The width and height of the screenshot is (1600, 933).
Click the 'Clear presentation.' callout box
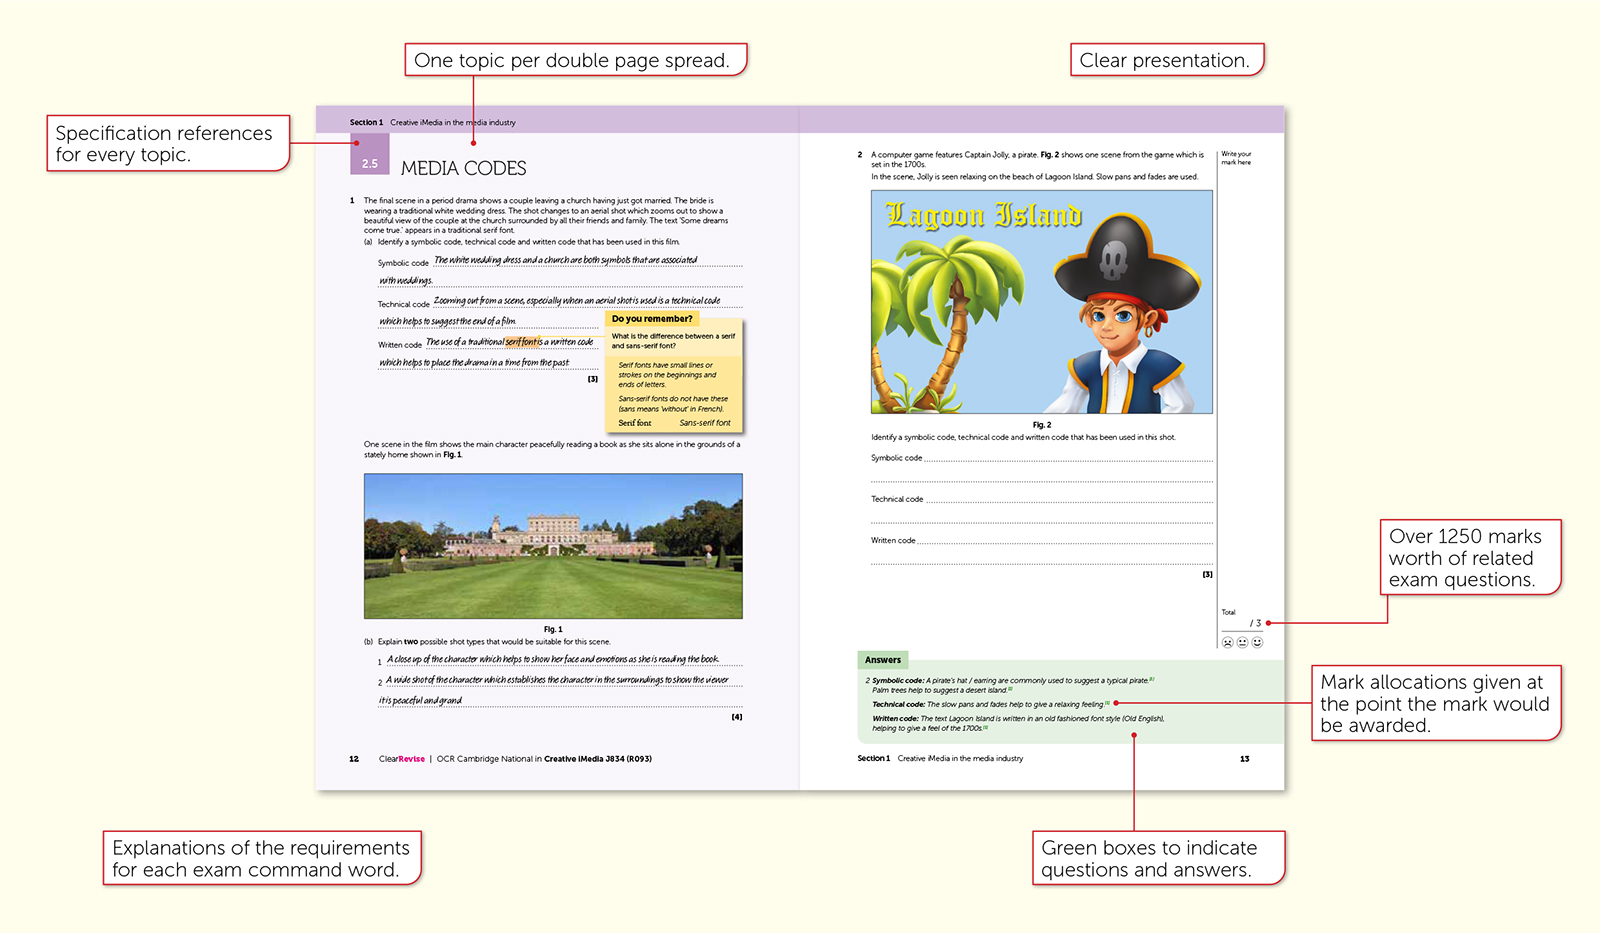click(1165, 60)
